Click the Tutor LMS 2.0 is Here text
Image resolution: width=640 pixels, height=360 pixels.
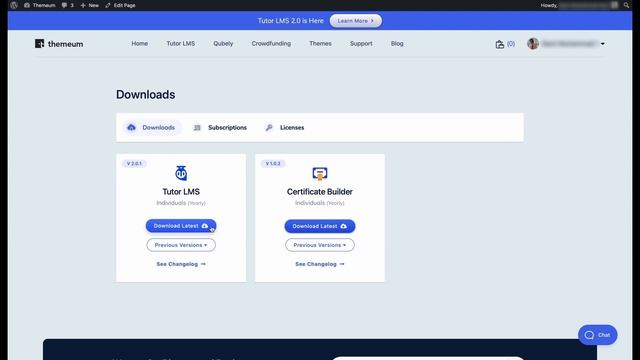coord(290,21)
